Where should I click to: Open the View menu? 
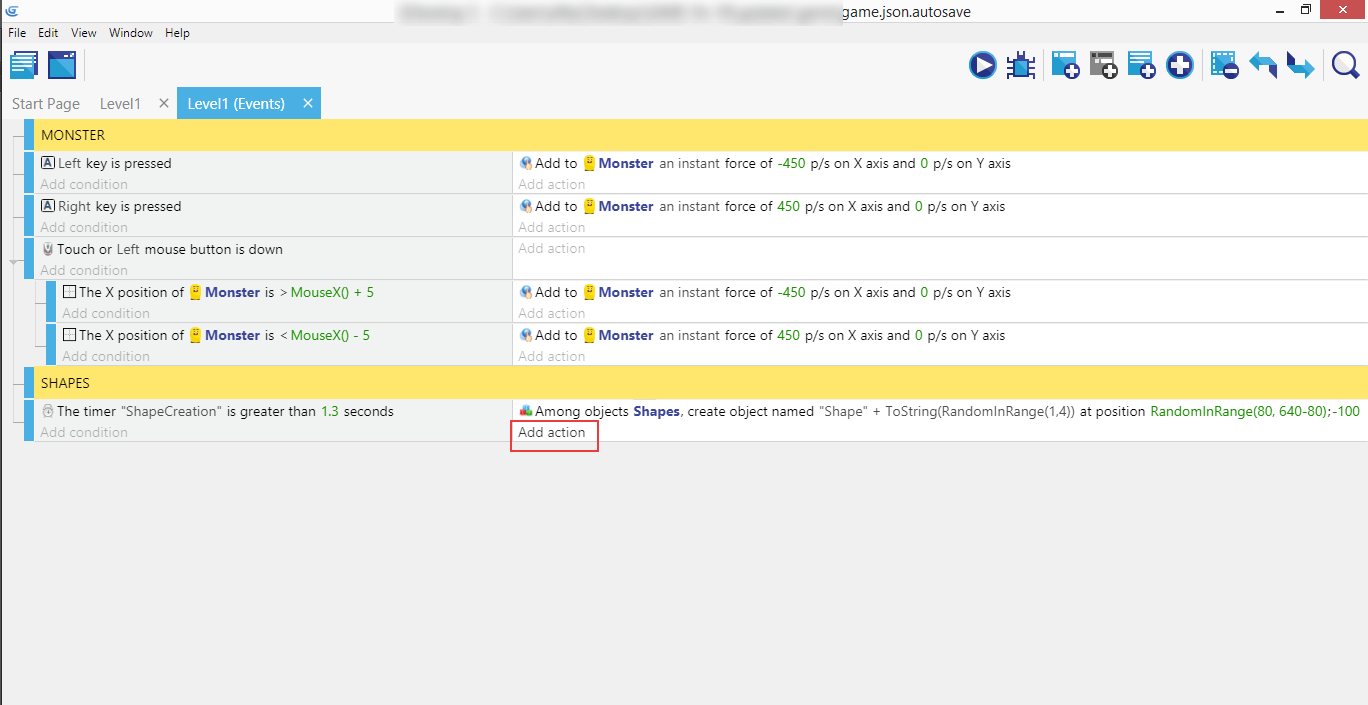tap(84, 33)
